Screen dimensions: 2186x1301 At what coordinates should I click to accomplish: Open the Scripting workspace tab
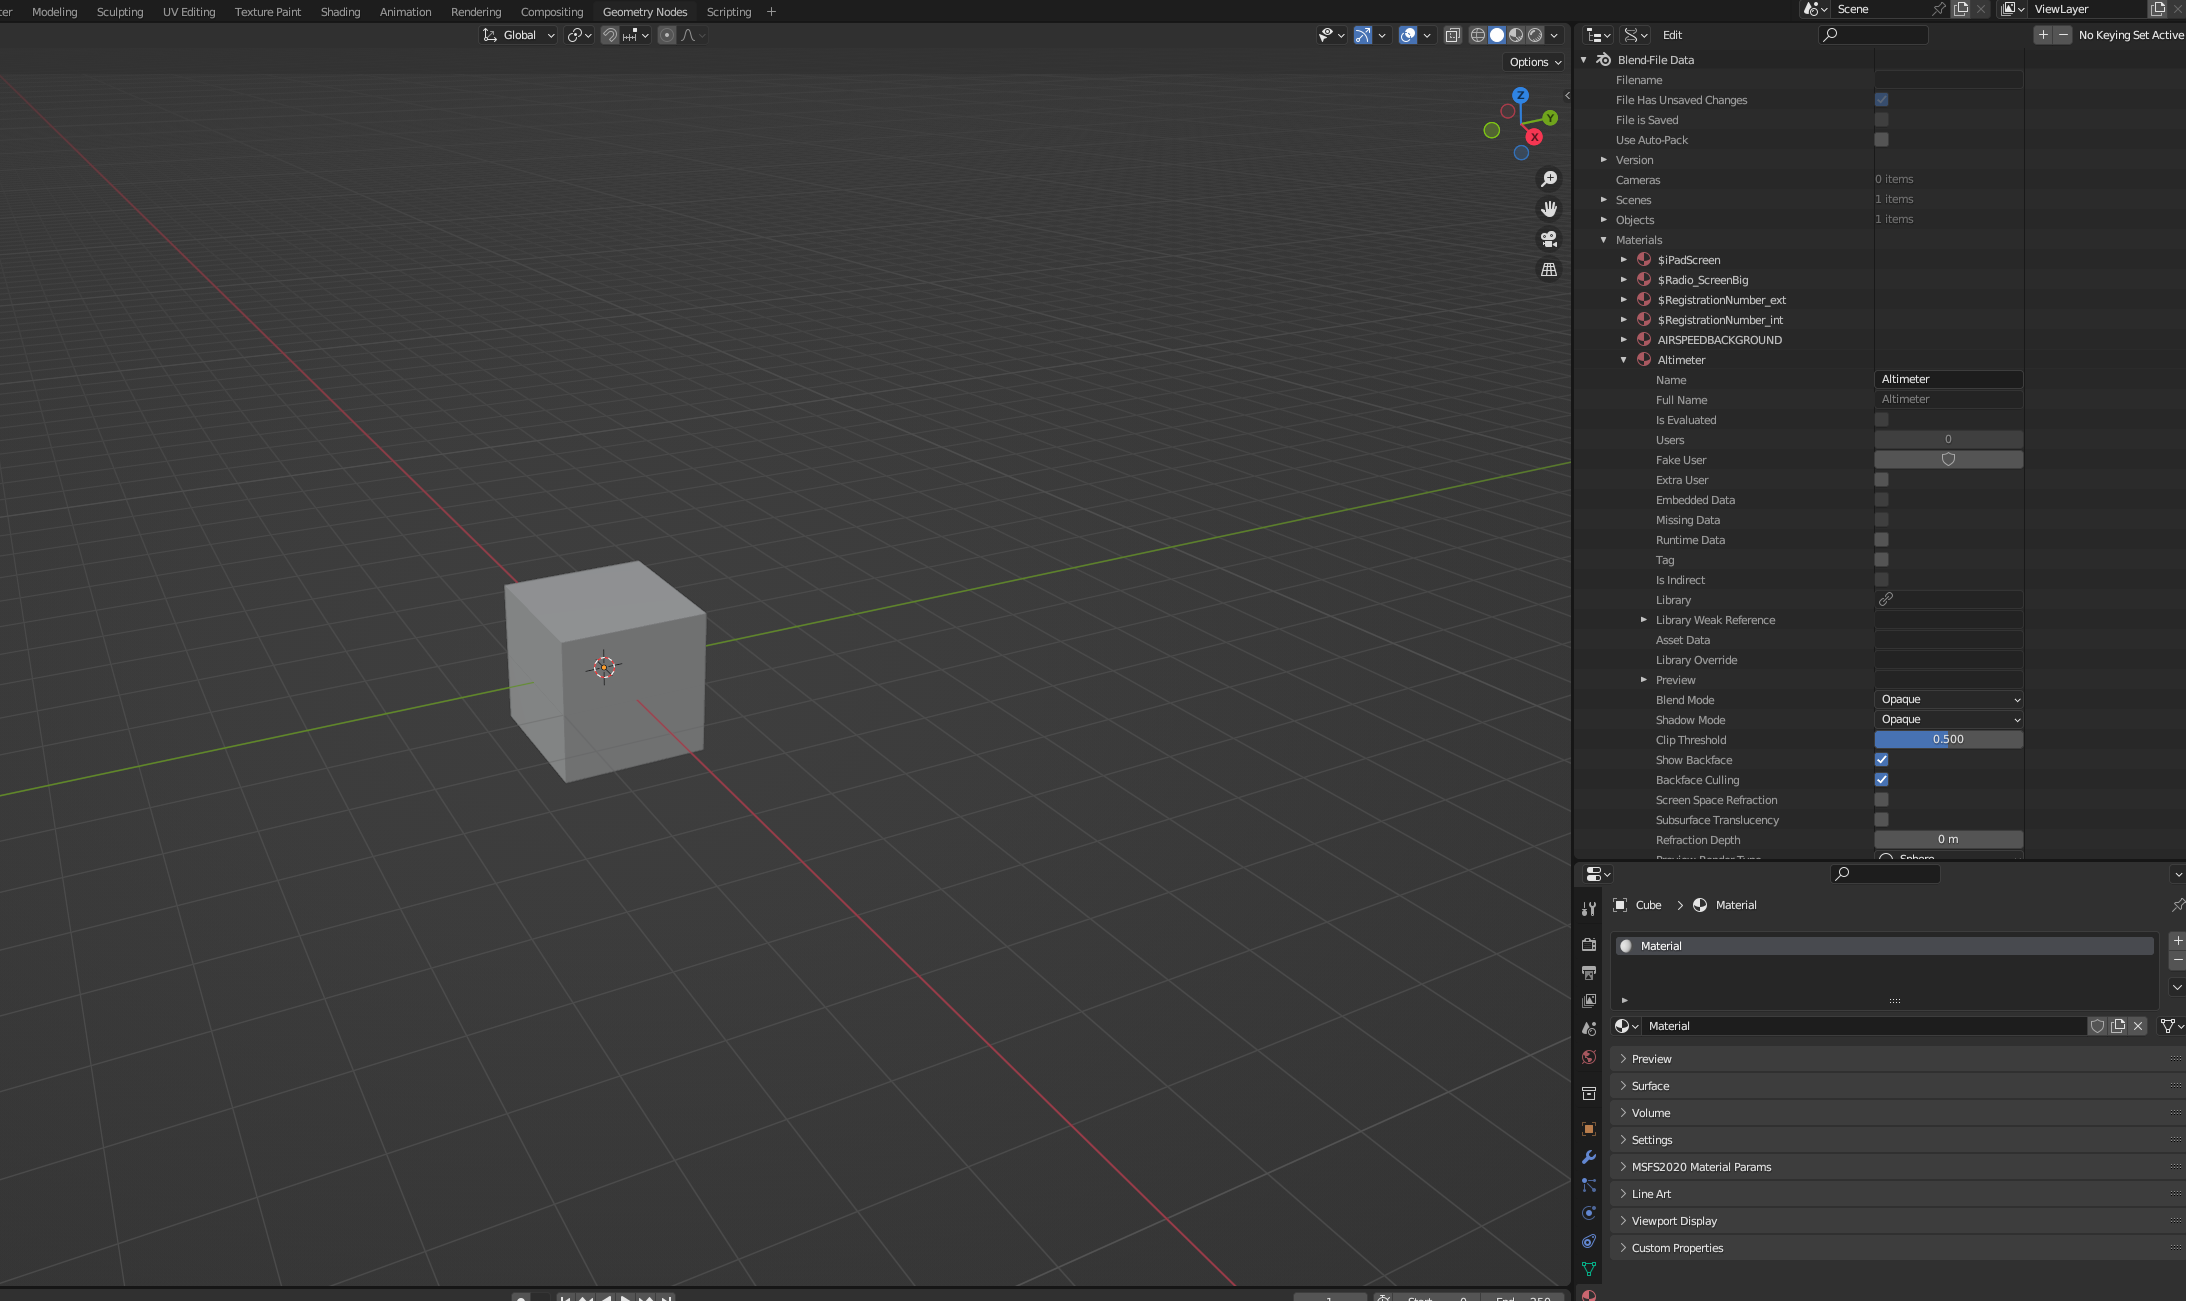pyautogui.click(x=728, y=12)
